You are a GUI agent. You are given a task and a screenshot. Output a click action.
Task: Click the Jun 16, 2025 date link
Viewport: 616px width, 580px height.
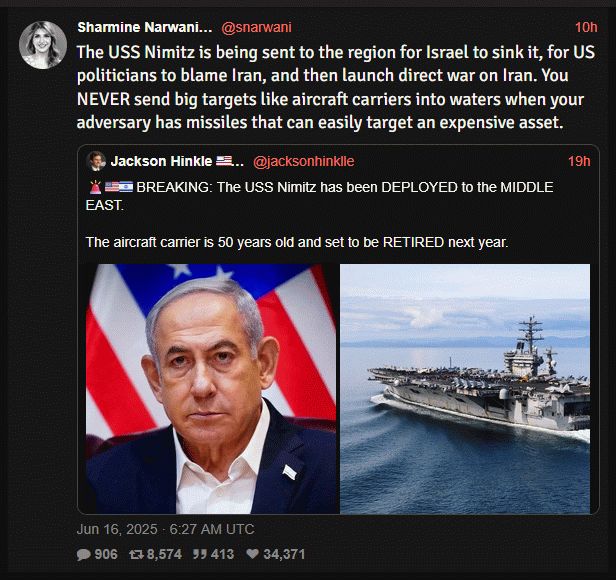(166, 528)
